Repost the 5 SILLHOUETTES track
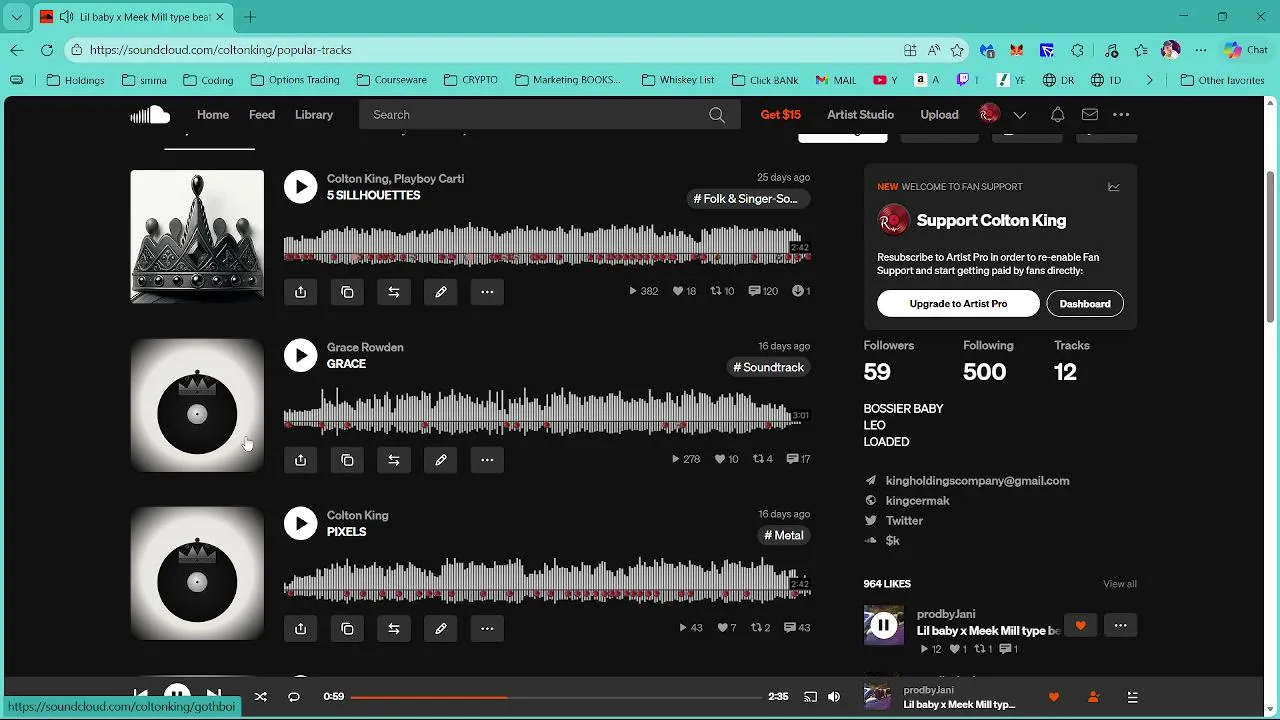This screenshot has height=720, width=1280. click(394, 292)
